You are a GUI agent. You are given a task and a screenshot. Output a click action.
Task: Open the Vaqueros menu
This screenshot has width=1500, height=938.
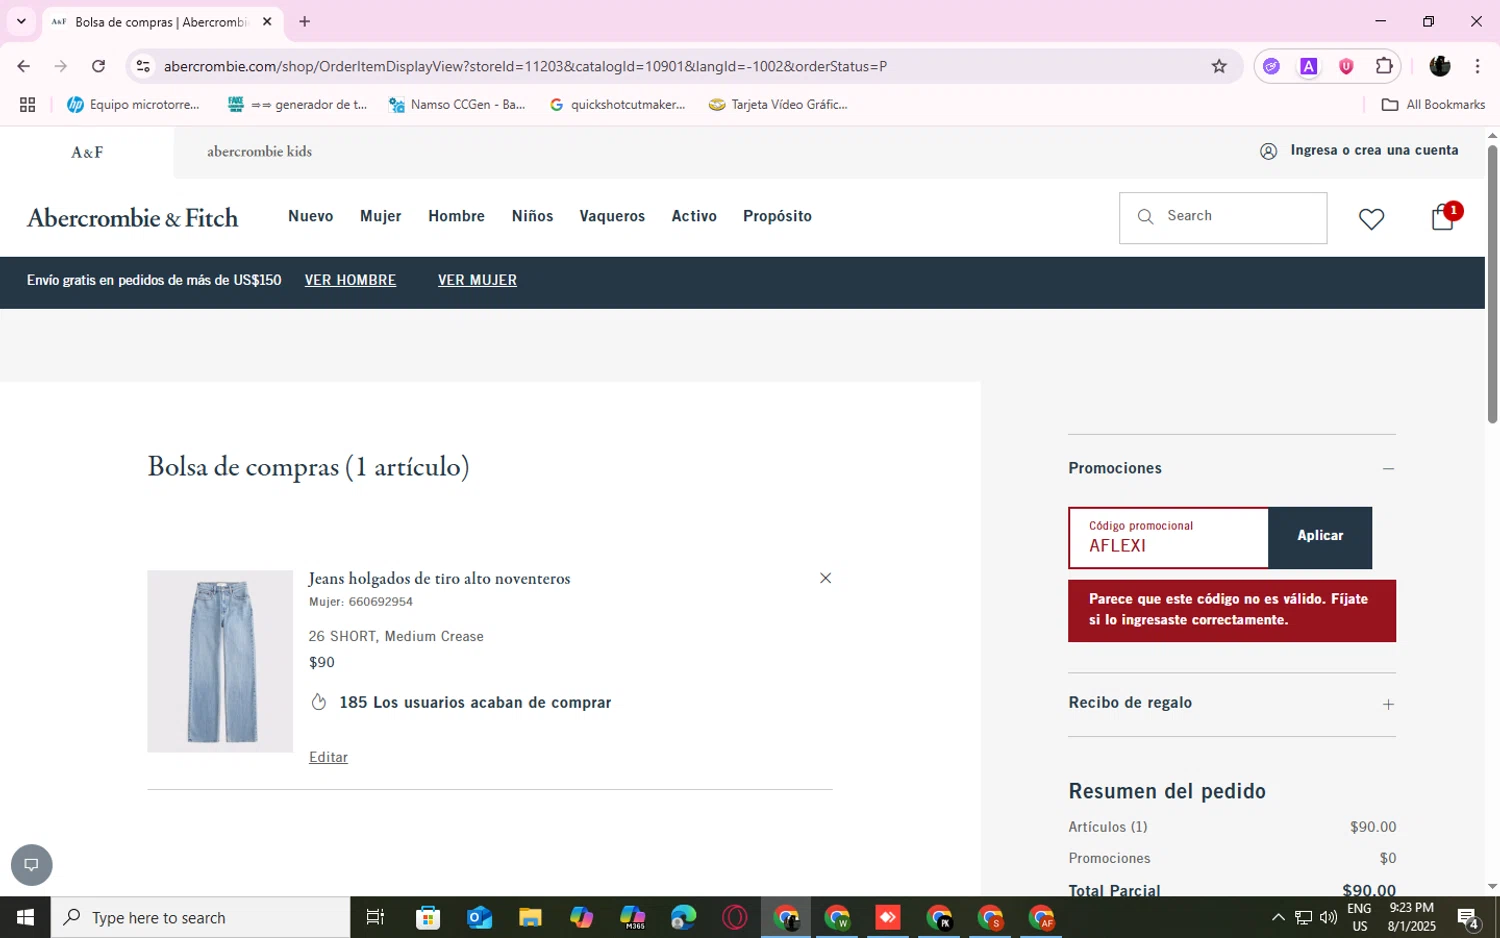coord(612,216)
